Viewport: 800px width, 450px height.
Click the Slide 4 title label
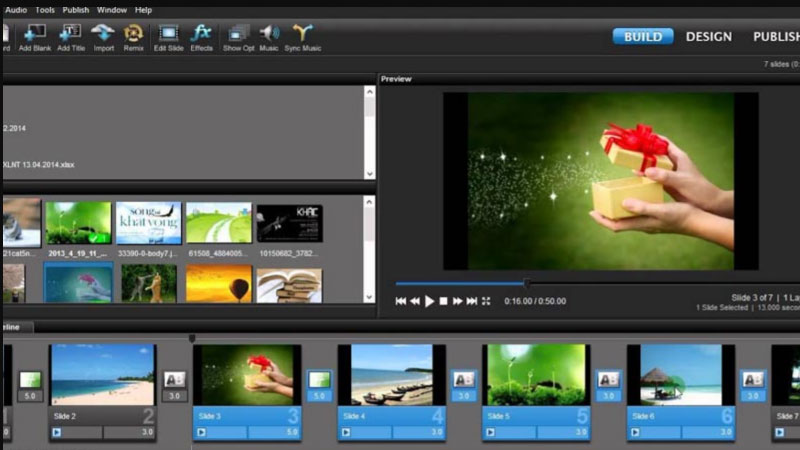tap(354, 416)
